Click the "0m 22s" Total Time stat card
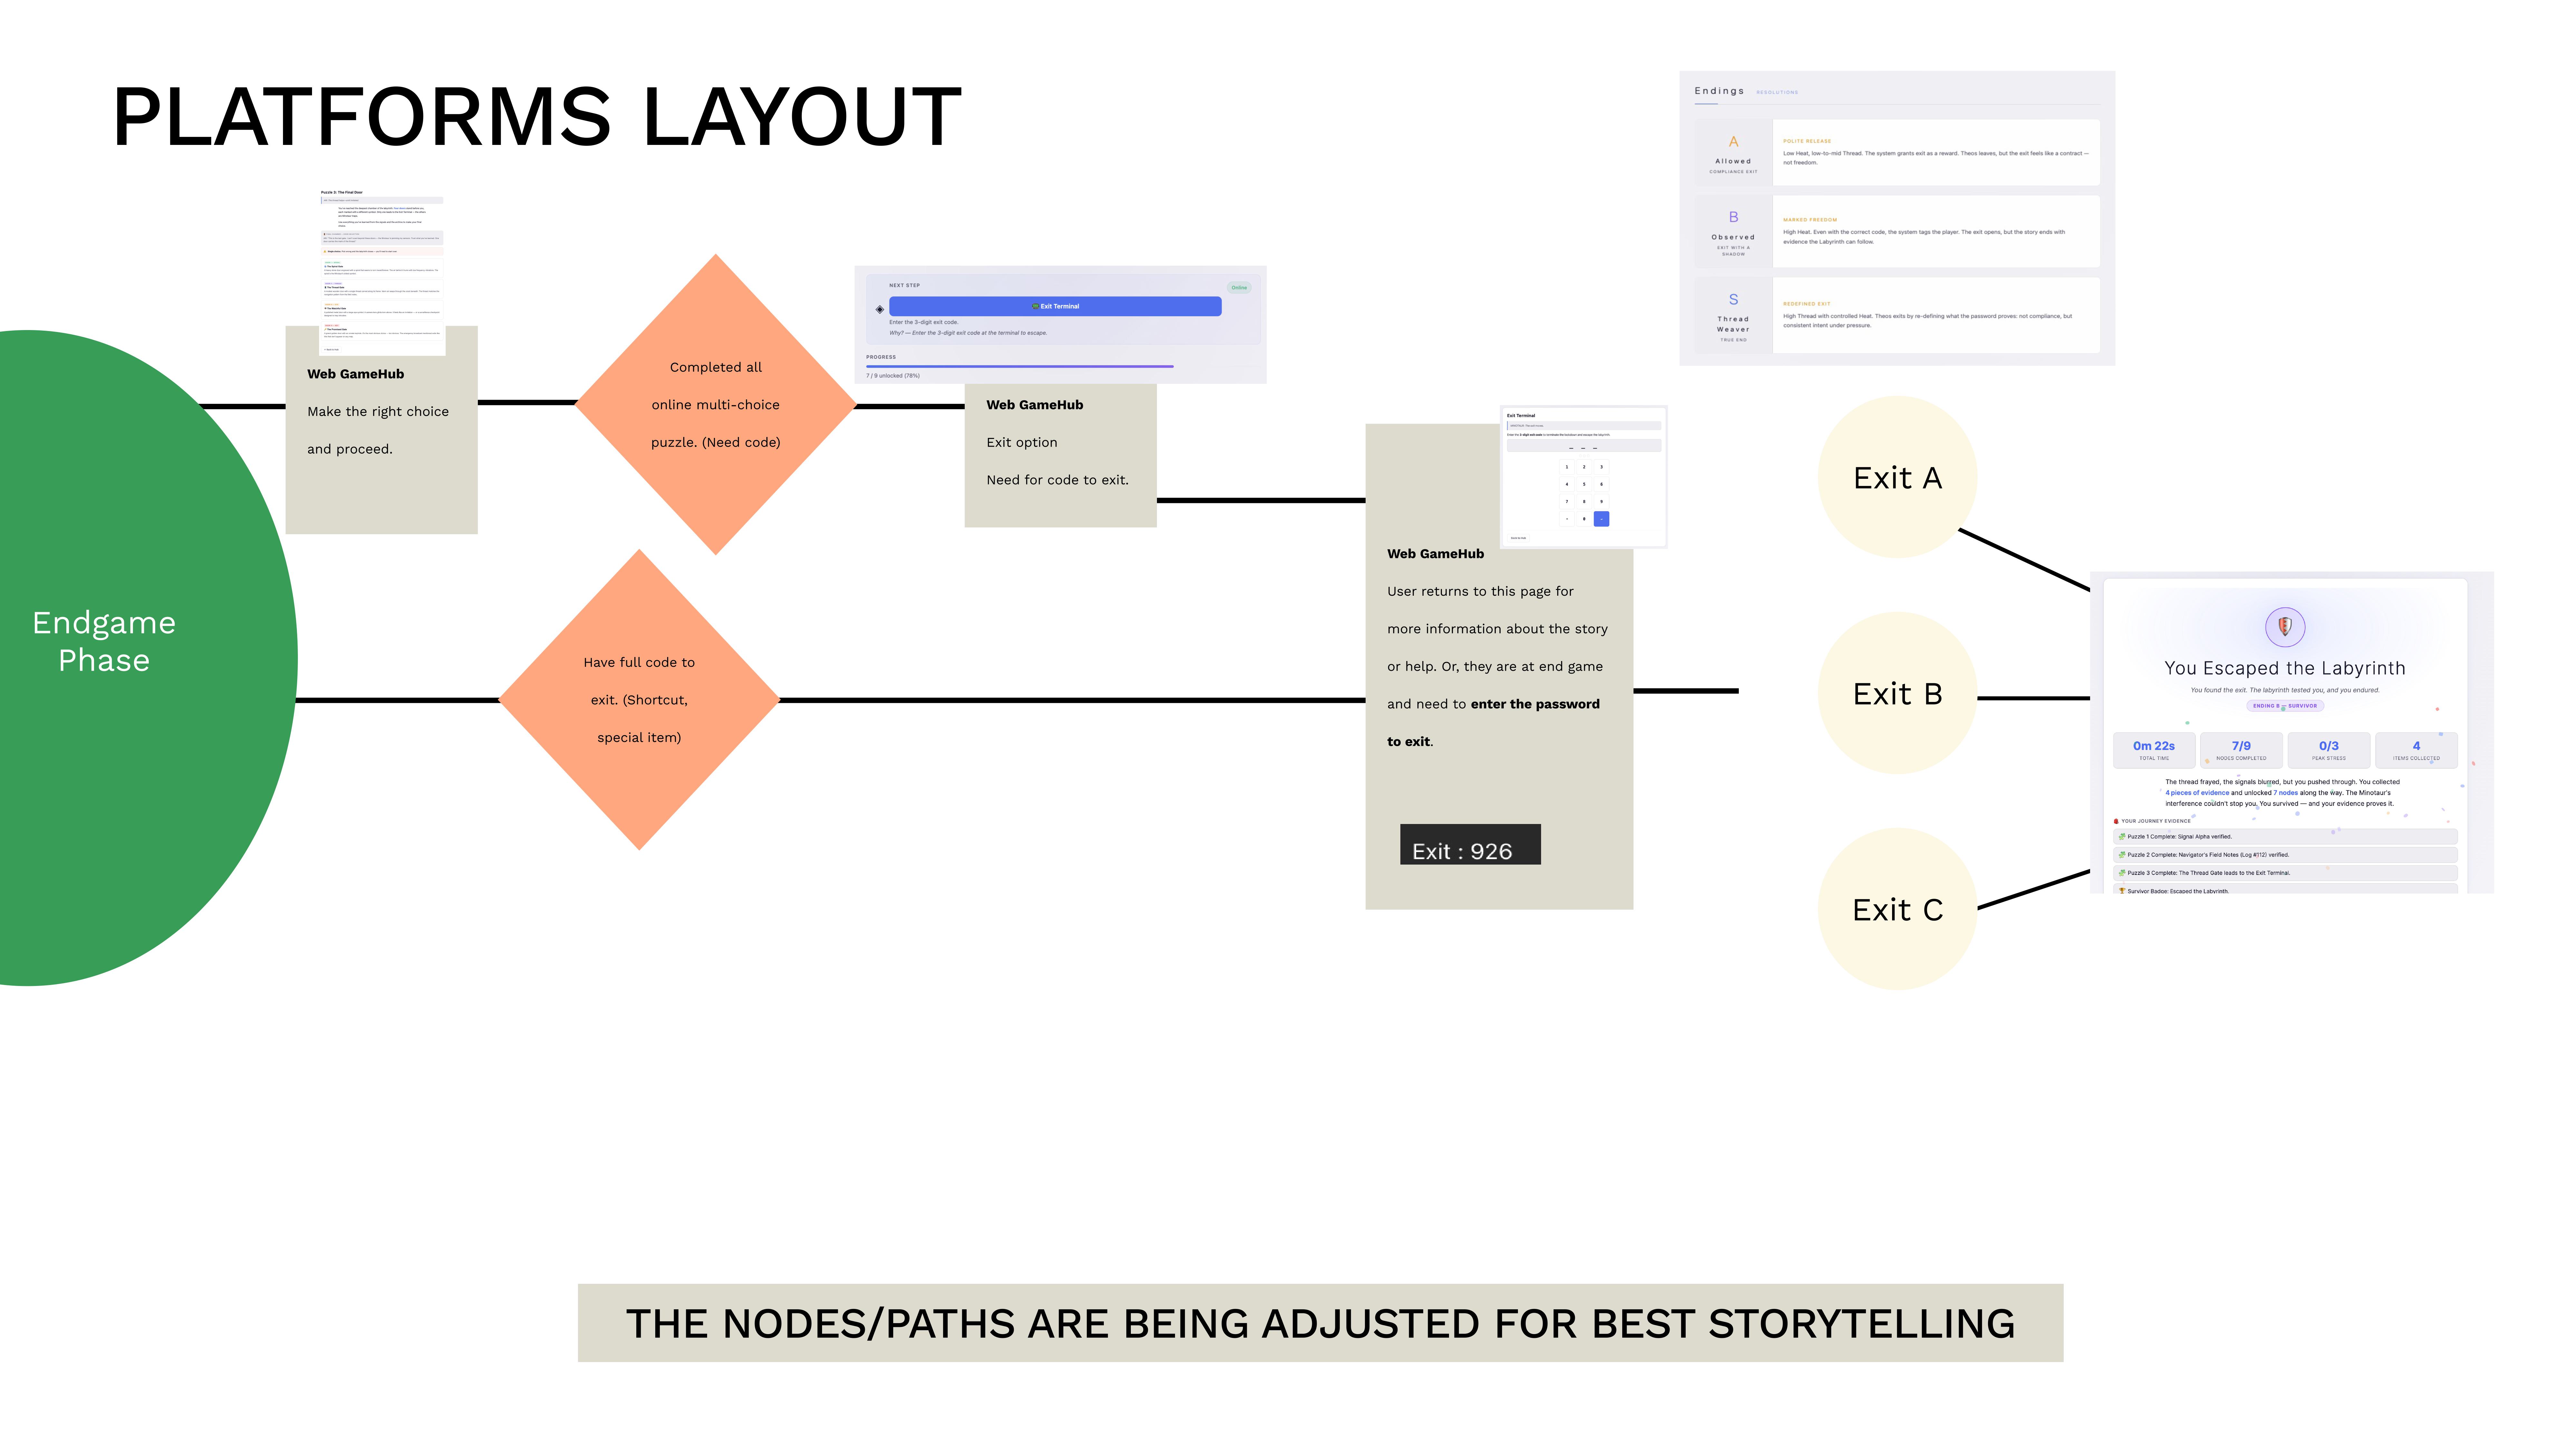 click(2154, 750)
